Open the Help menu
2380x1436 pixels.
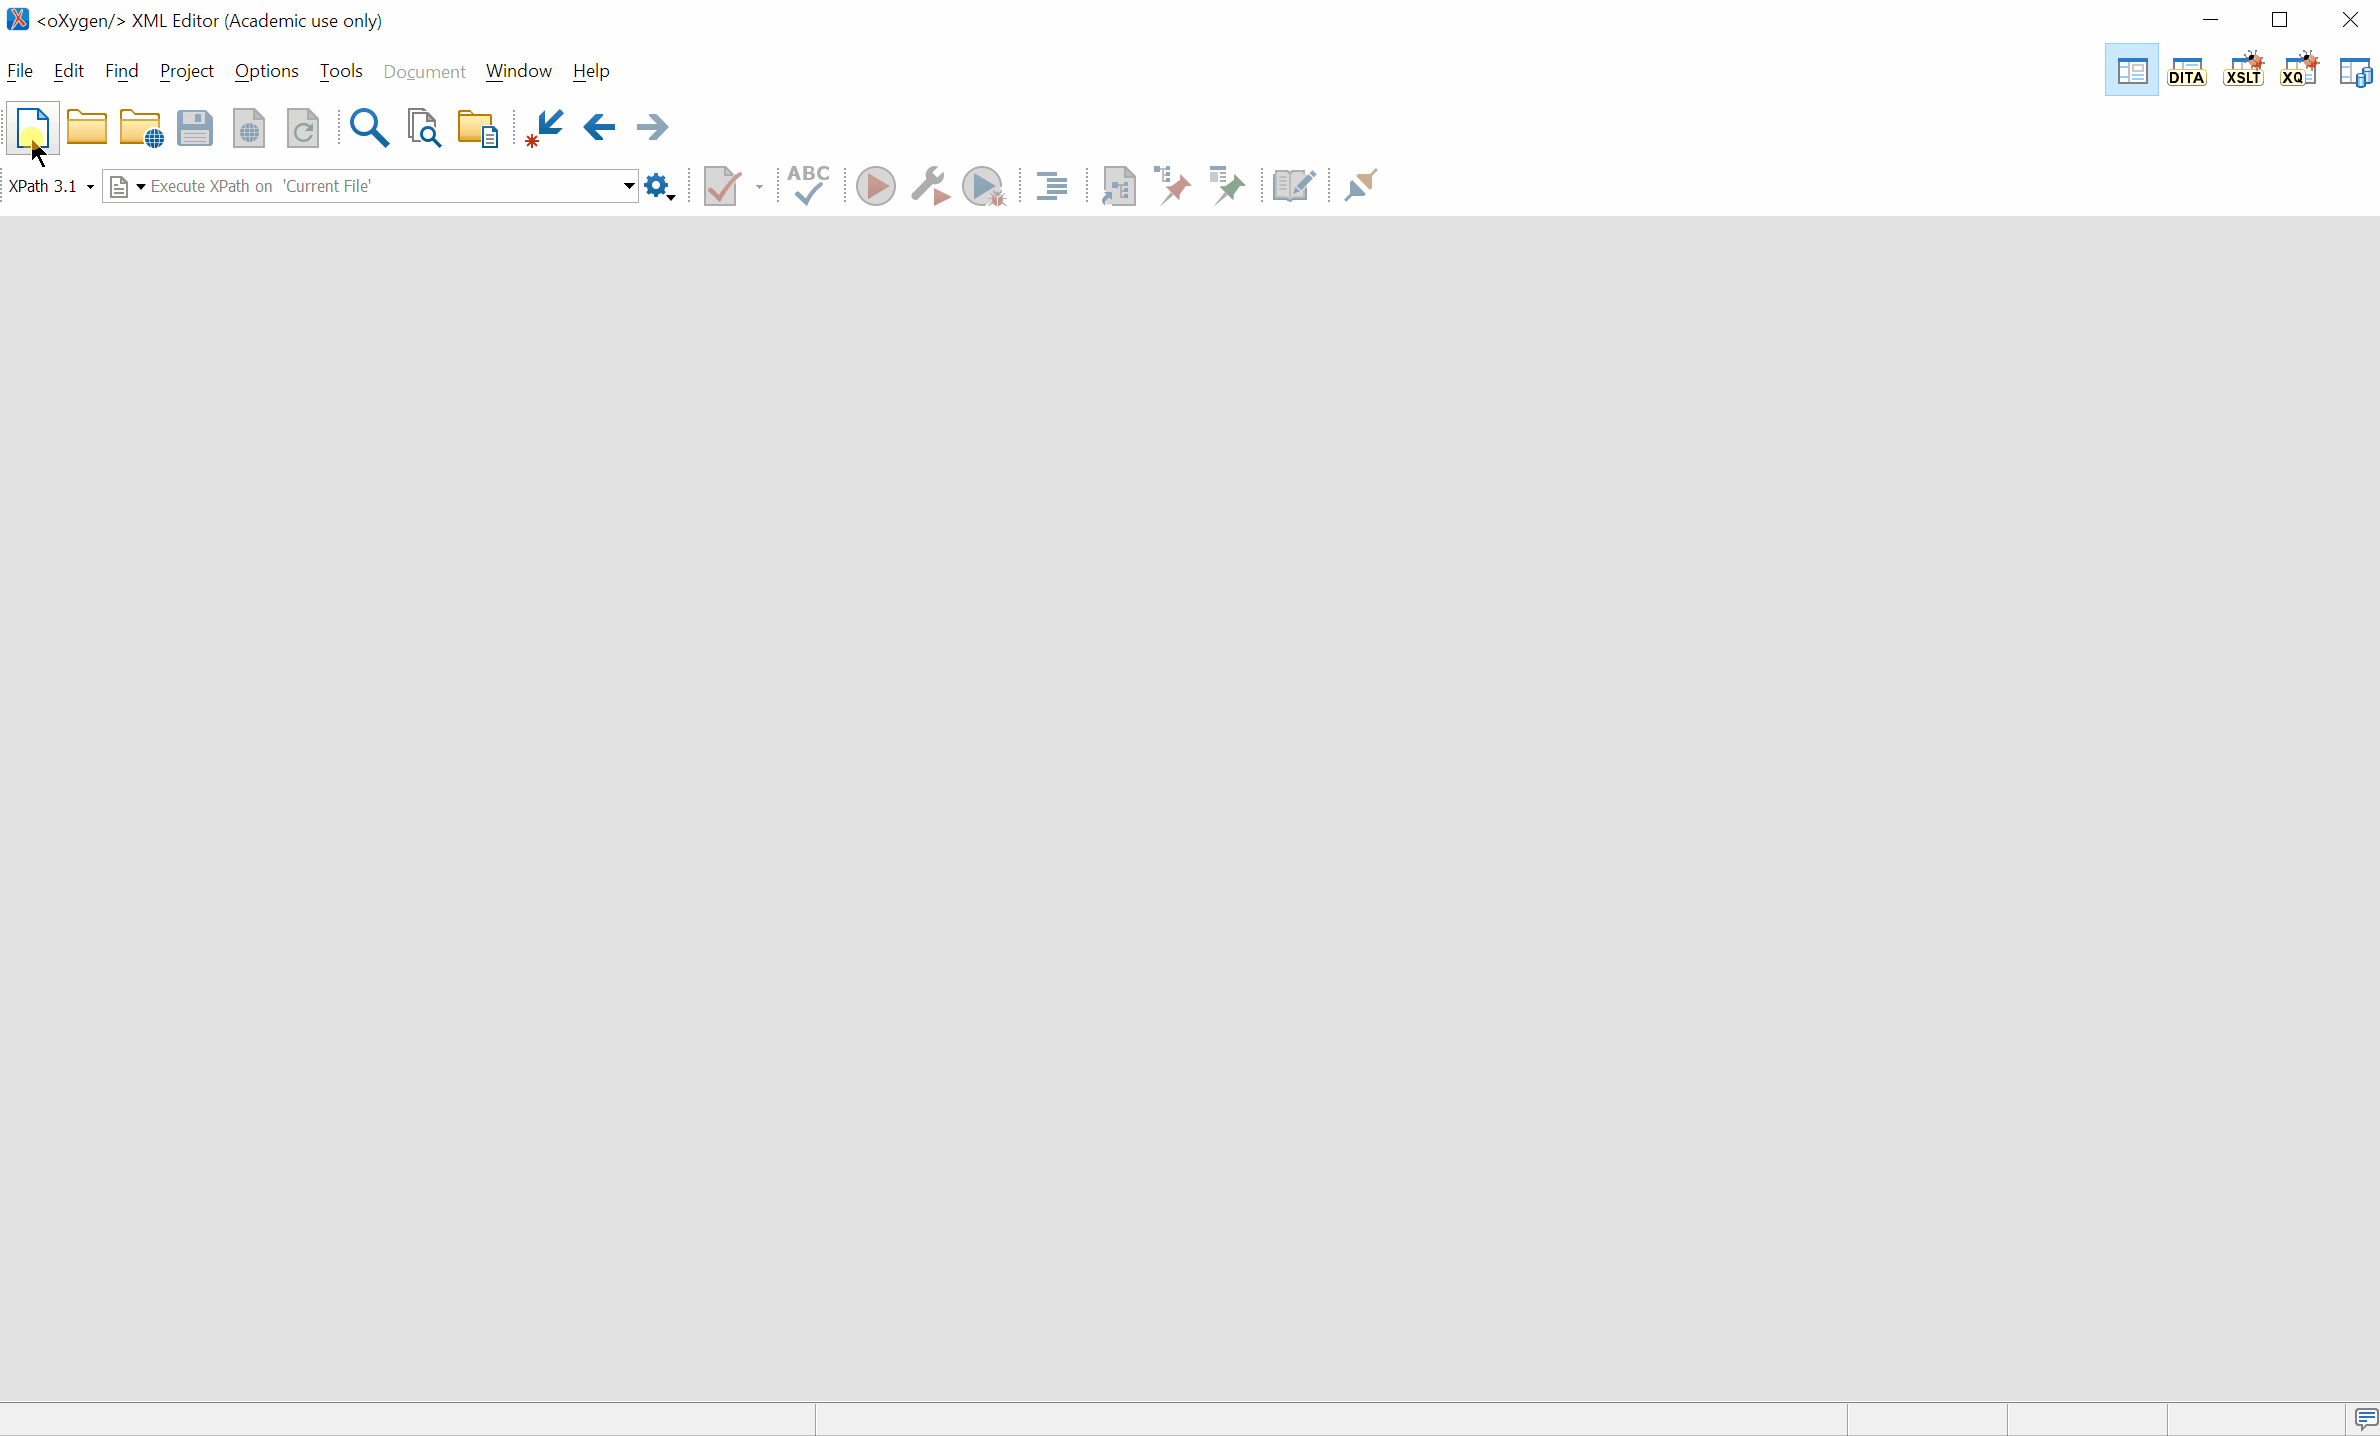click(591, 71)
